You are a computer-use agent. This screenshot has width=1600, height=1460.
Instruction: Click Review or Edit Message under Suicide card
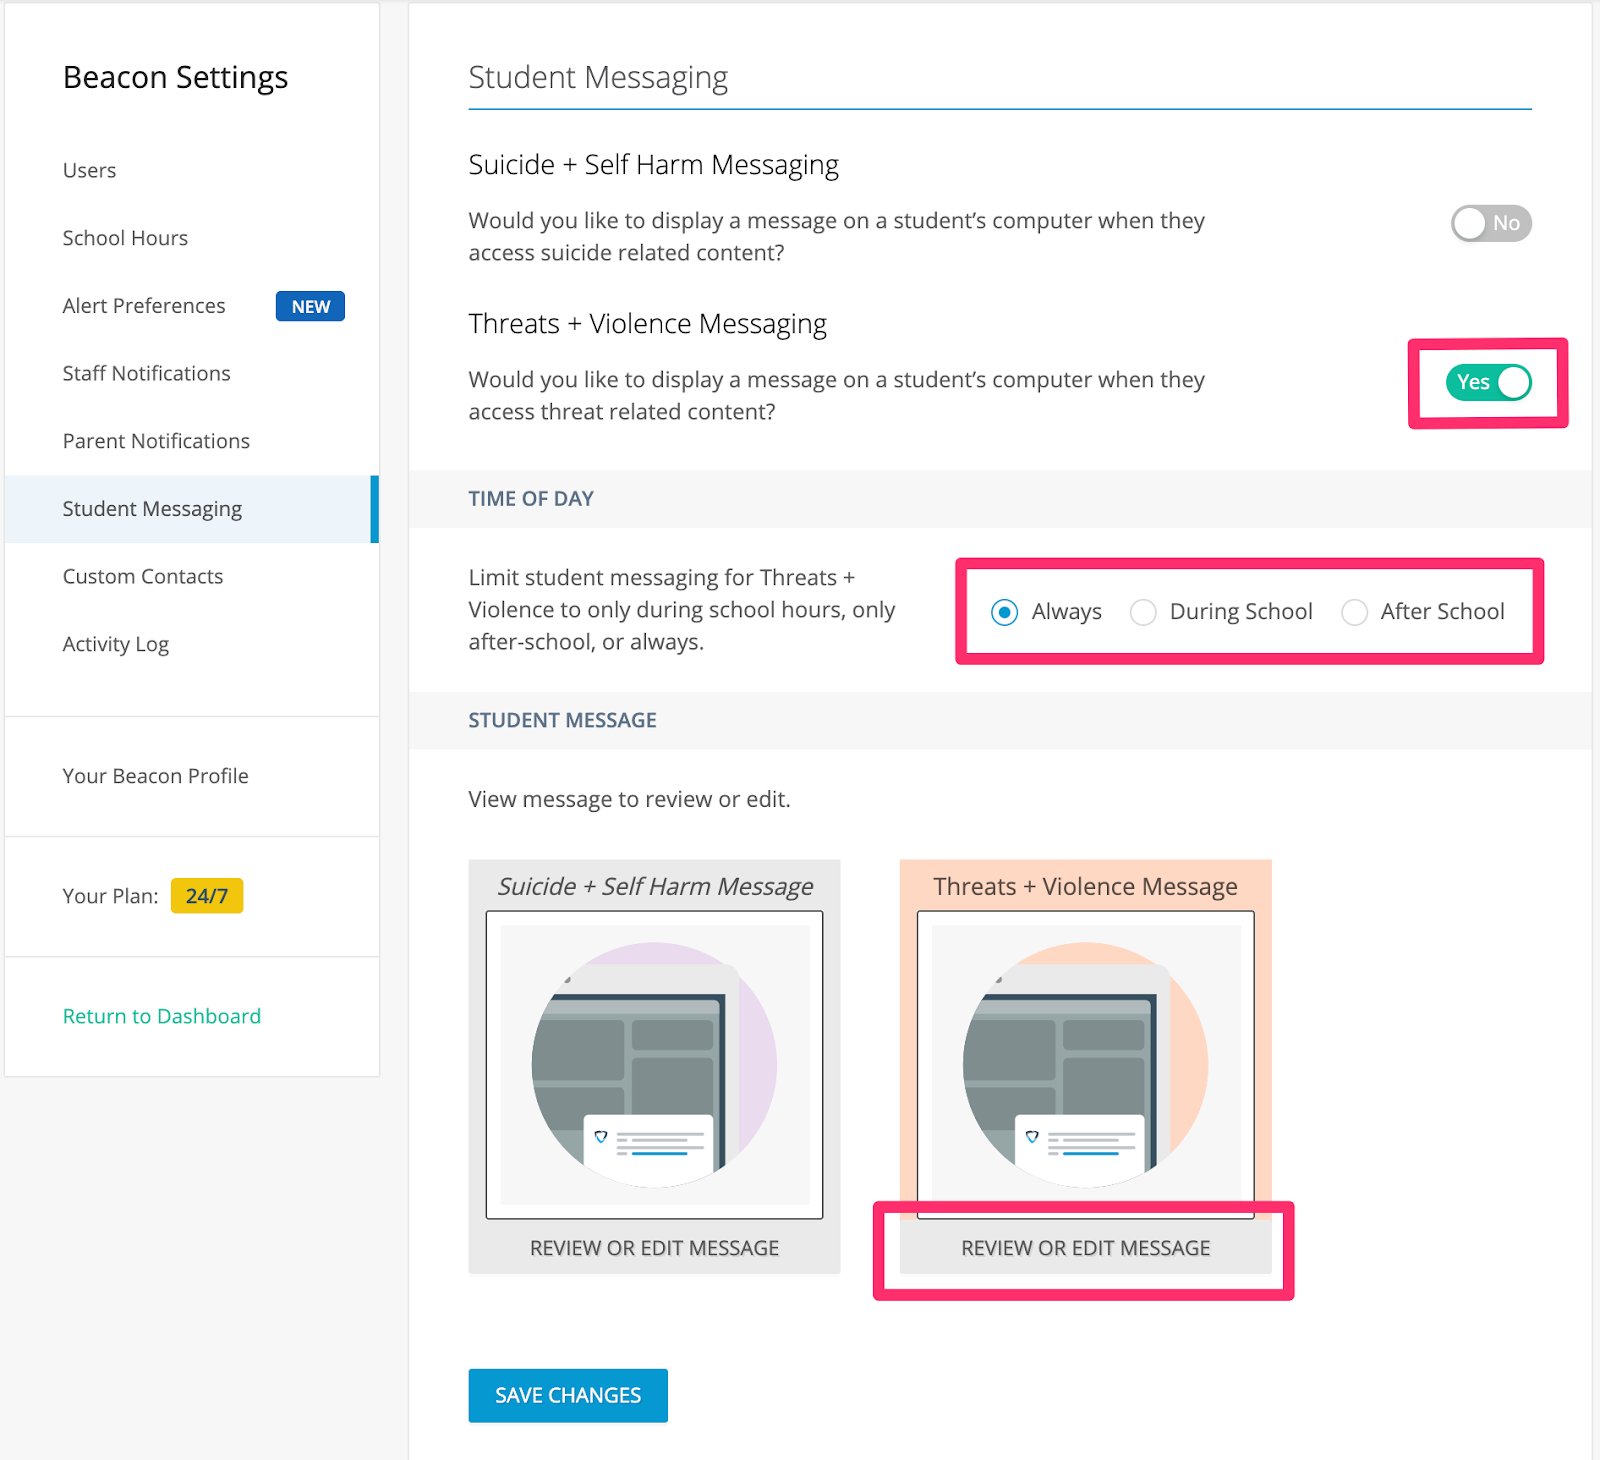click(x=654, y=1248)
